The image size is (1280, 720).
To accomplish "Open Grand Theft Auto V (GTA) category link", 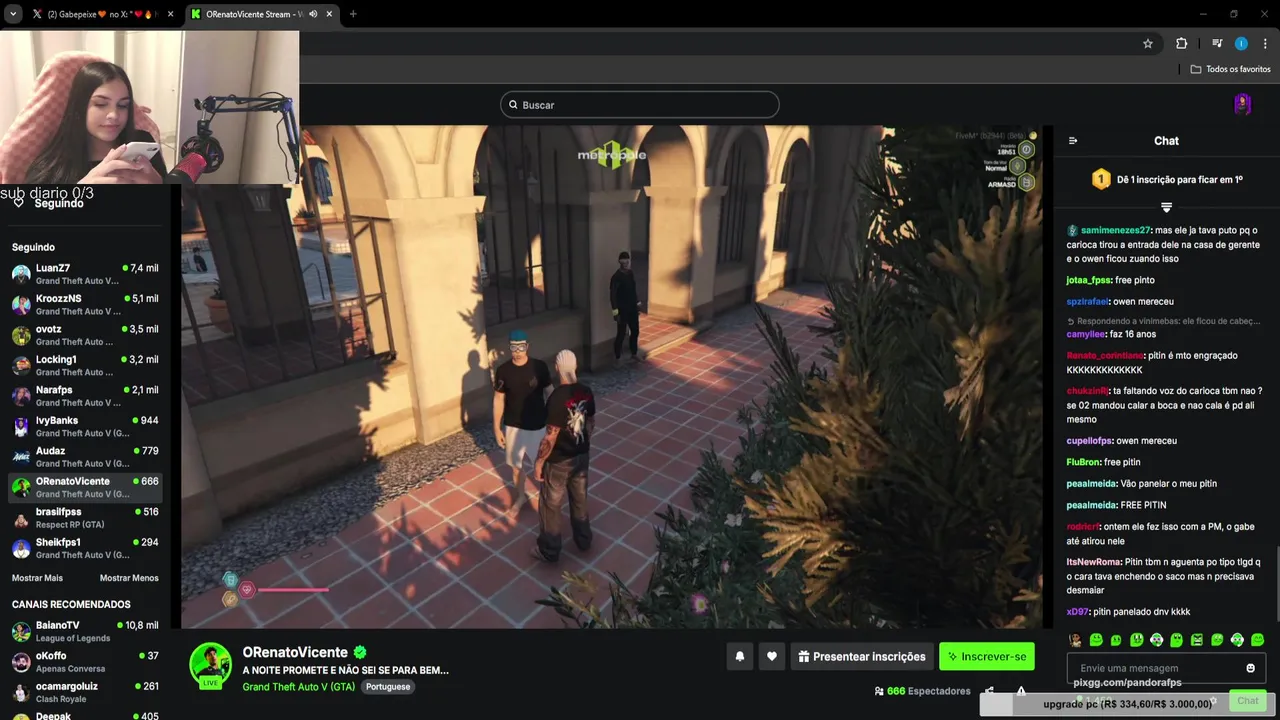I will 299,687.
